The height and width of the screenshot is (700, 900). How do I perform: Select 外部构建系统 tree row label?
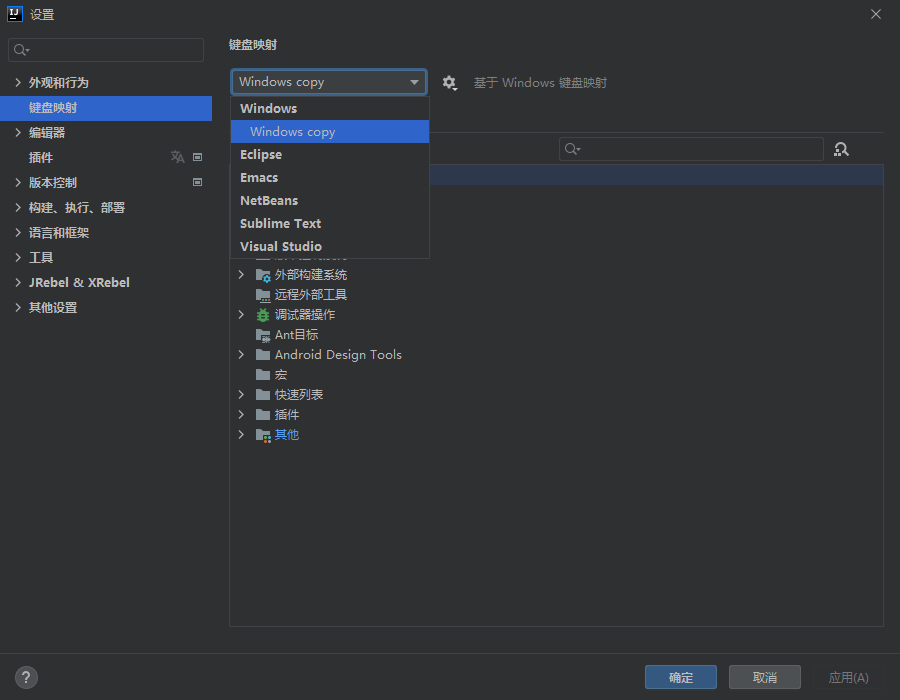[311, 275]
